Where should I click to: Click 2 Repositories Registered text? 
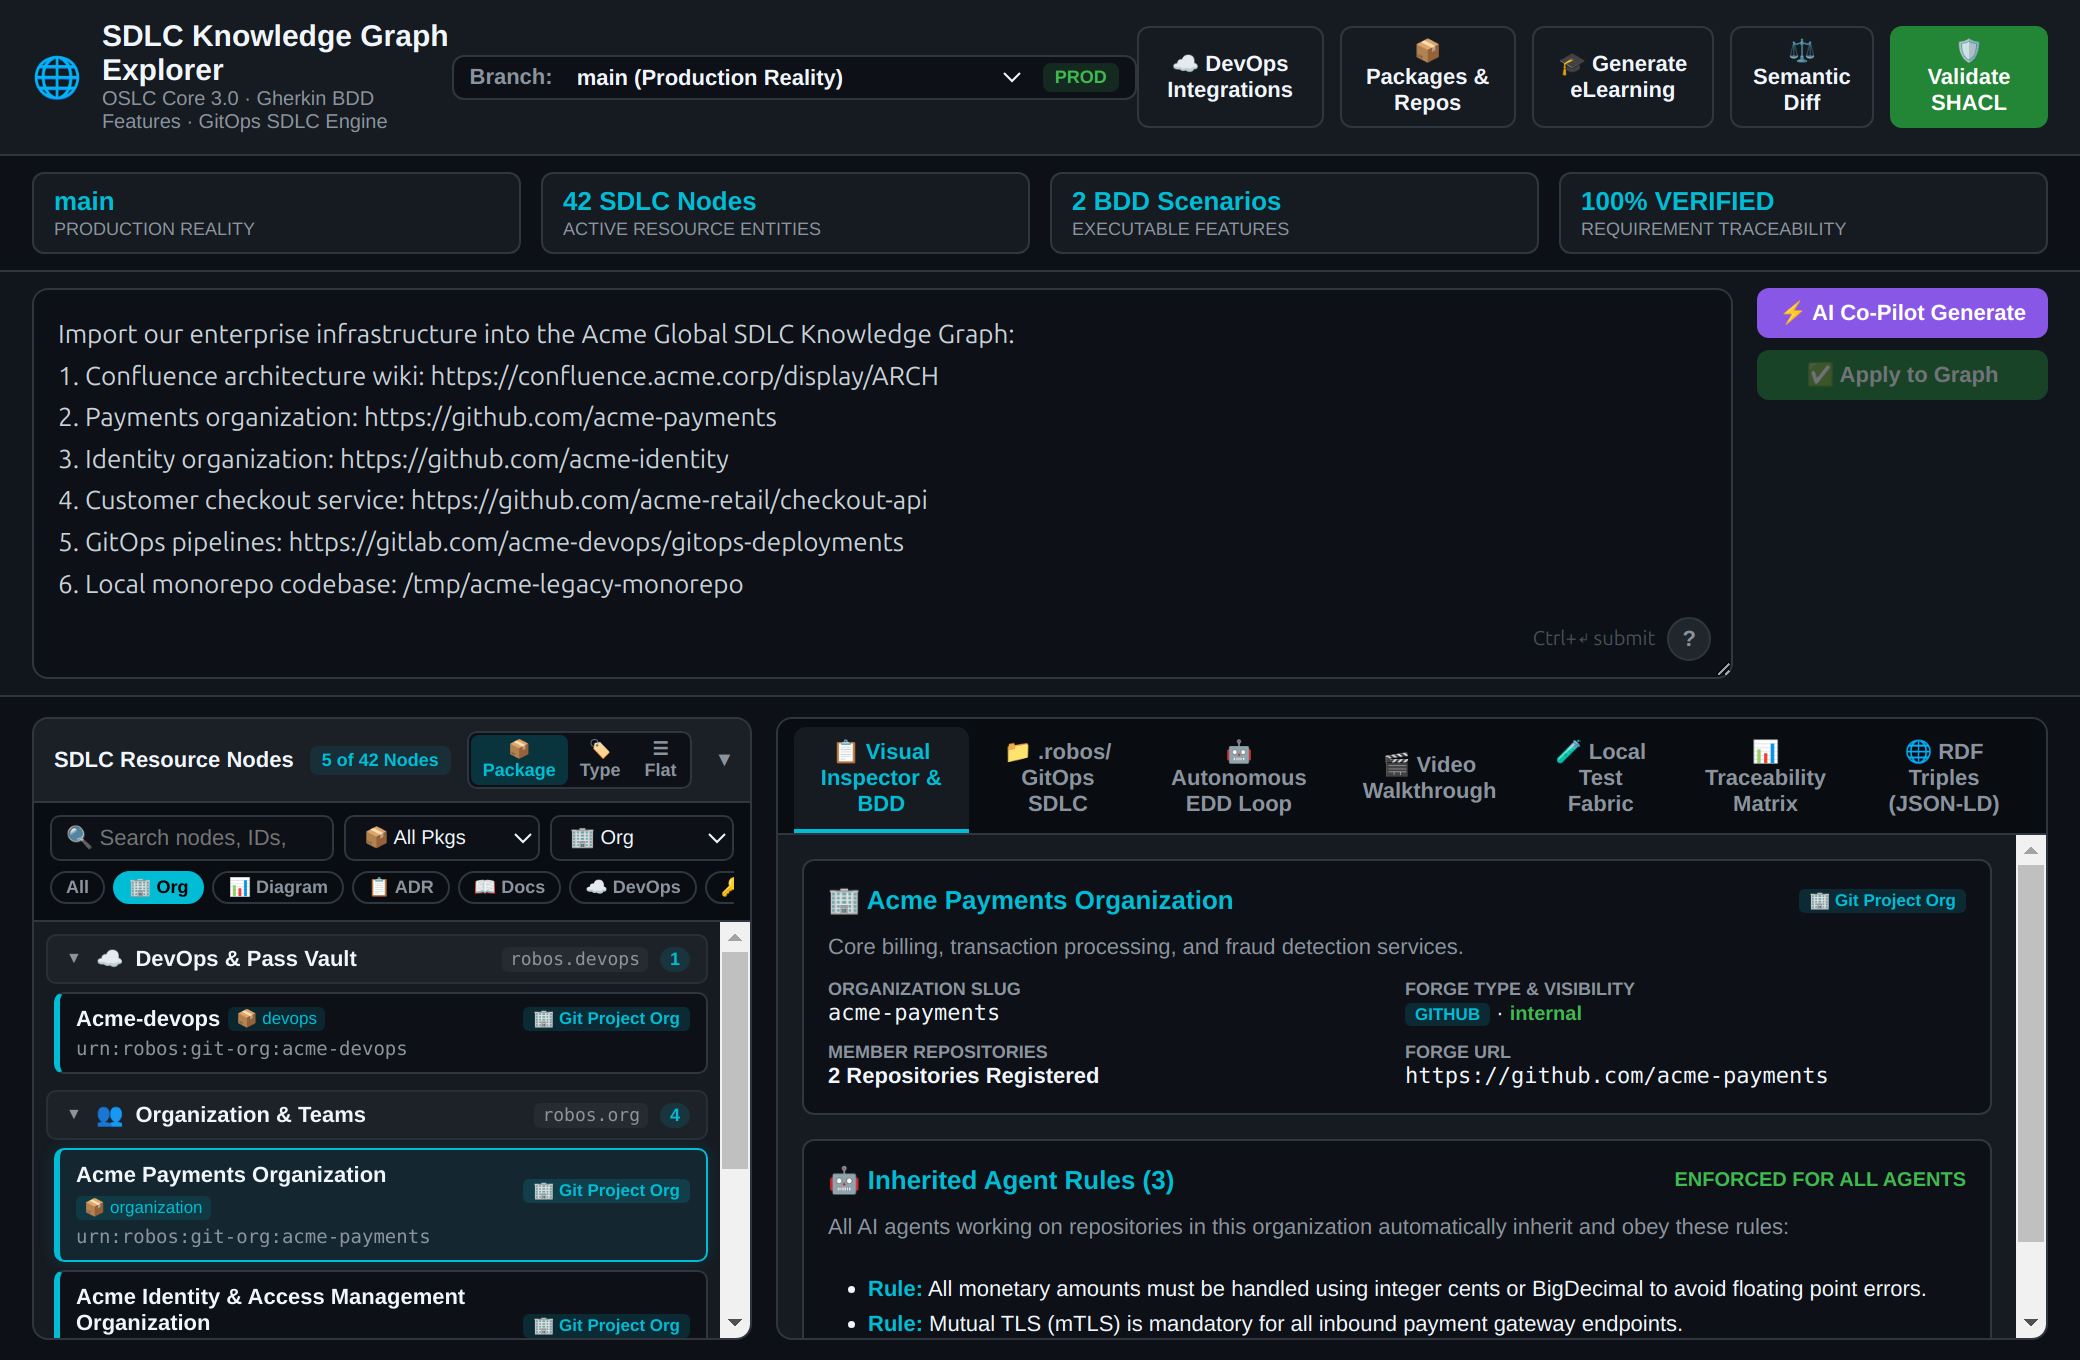(x=963, y=1076)
